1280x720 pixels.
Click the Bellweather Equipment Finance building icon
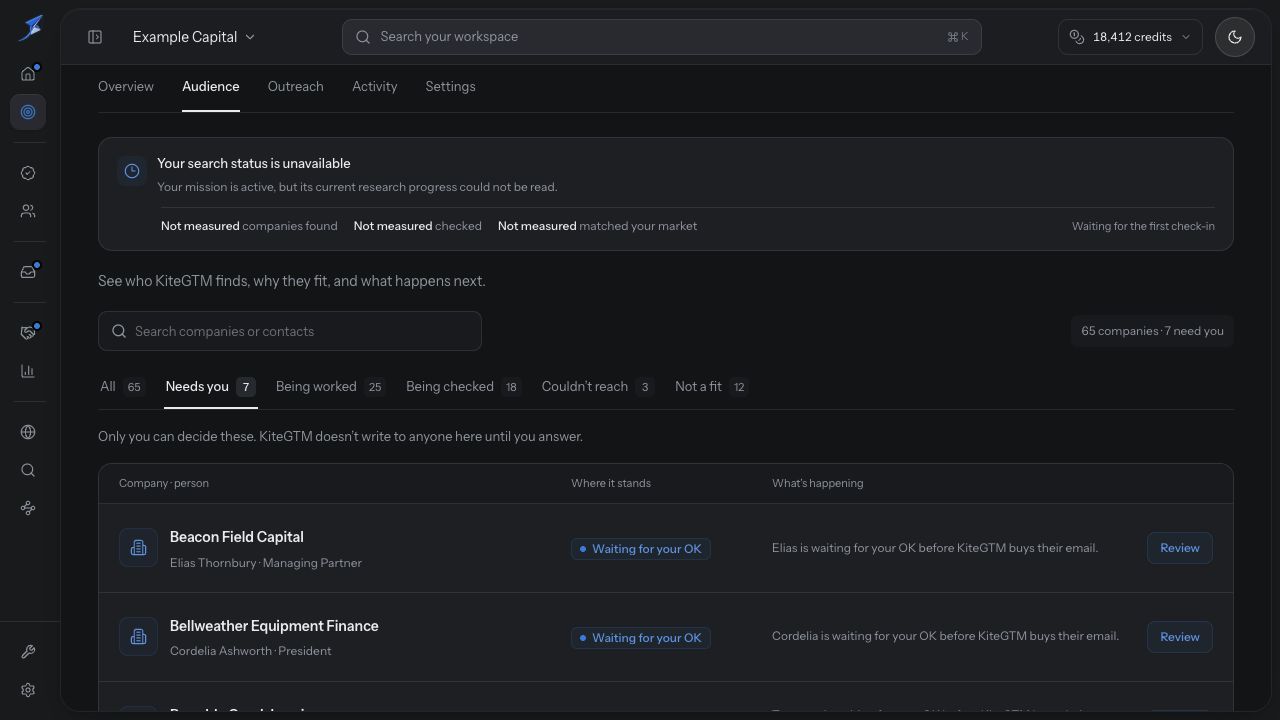tap(139, 637)
